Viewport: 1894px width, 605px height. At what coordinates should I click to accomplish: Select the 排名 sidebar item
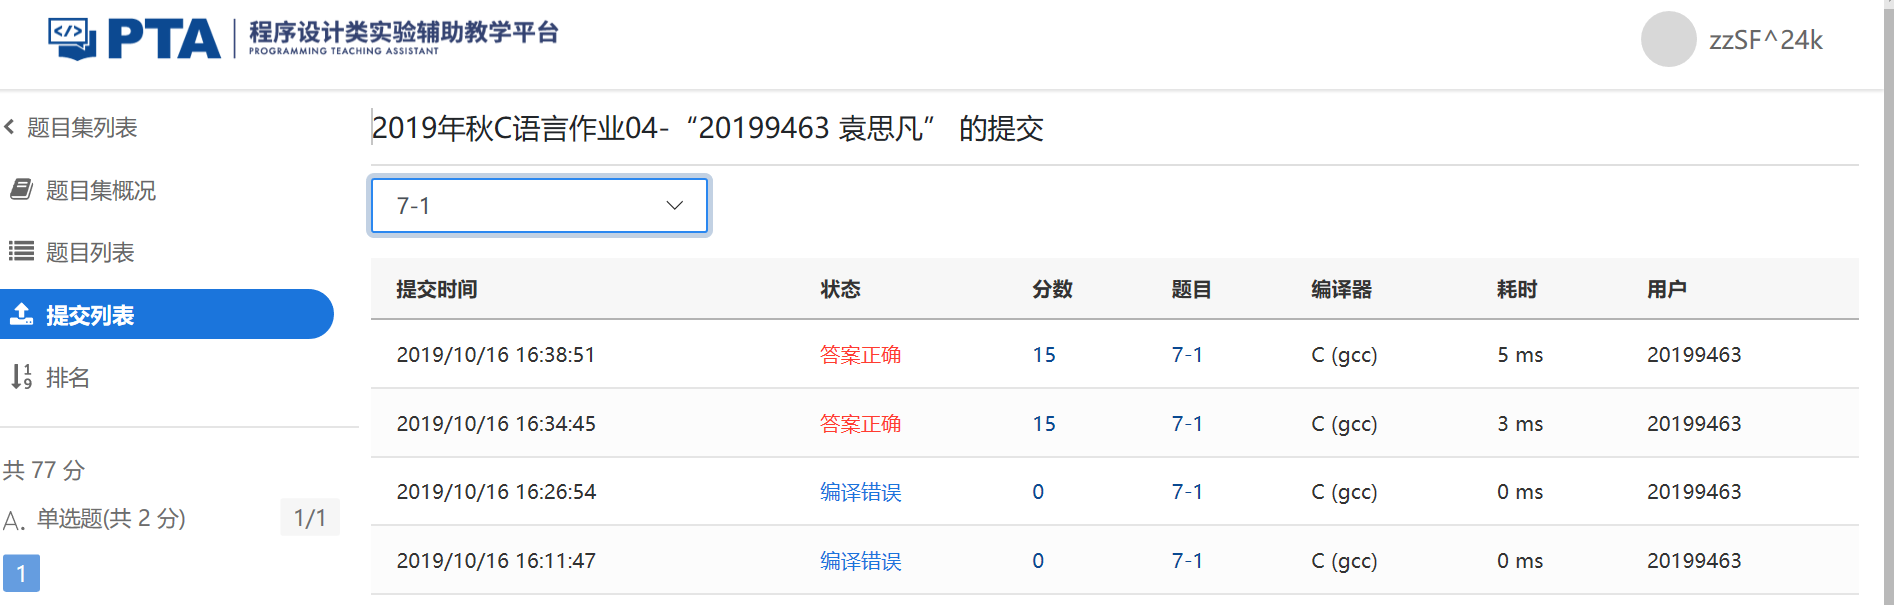click(67, 377)
